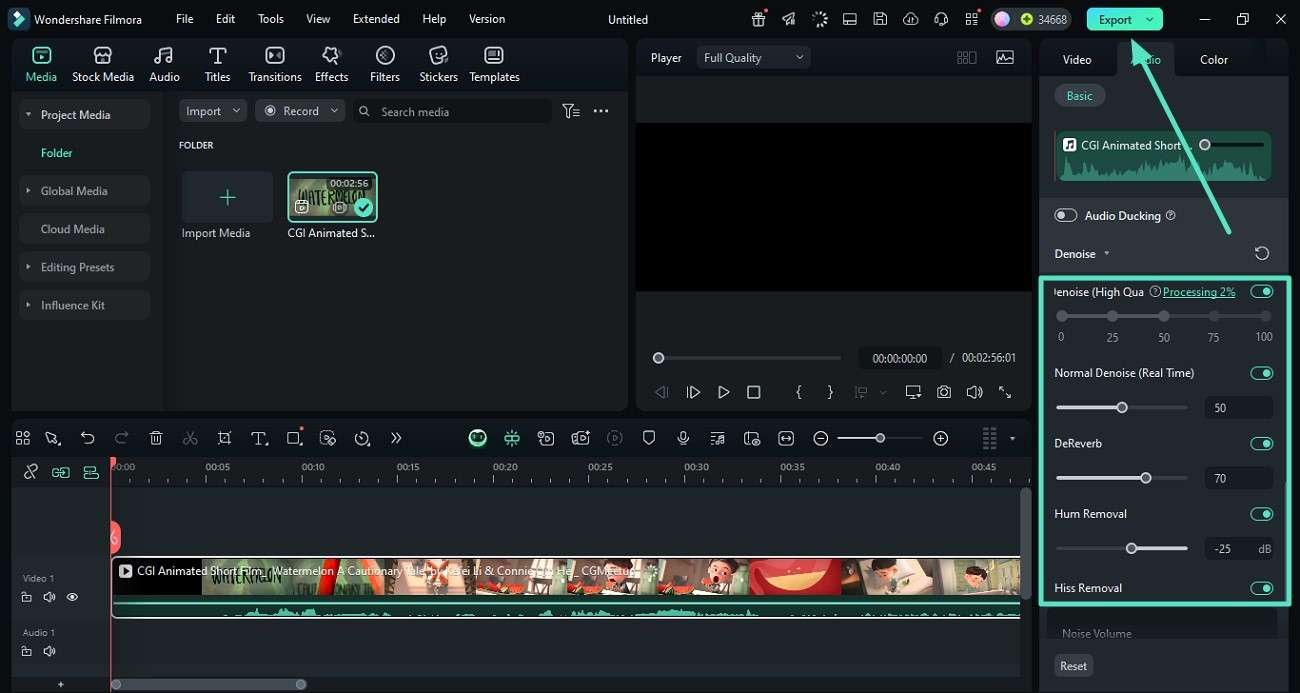Open the File menu
The image size is (1300, 693).
point(185,19)
